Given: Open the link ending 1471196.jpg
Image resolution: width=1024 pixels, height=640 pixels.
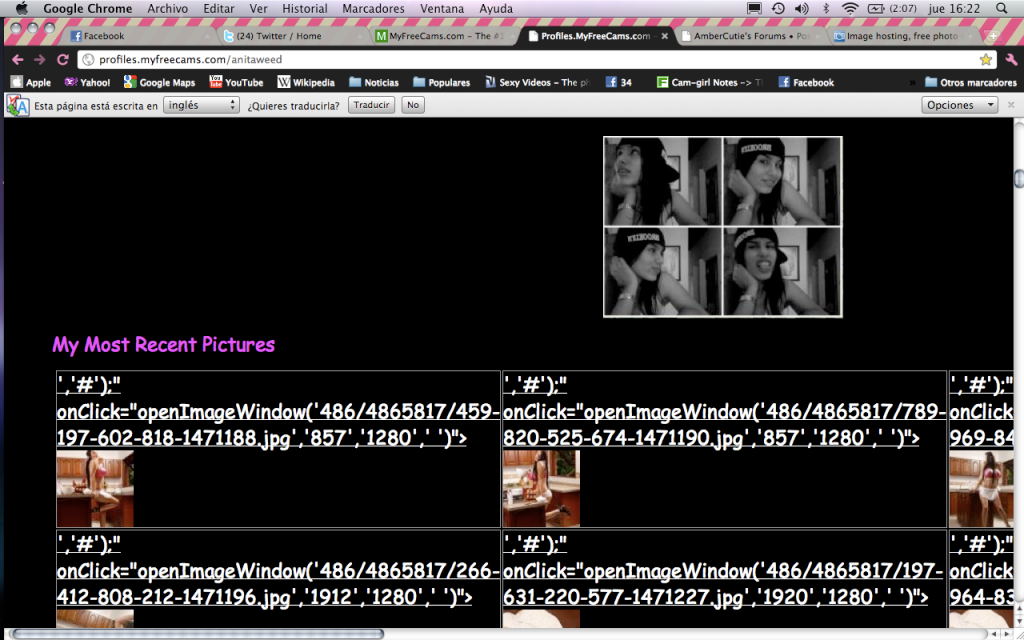Looking at the screenshot, I should point(278,571).
